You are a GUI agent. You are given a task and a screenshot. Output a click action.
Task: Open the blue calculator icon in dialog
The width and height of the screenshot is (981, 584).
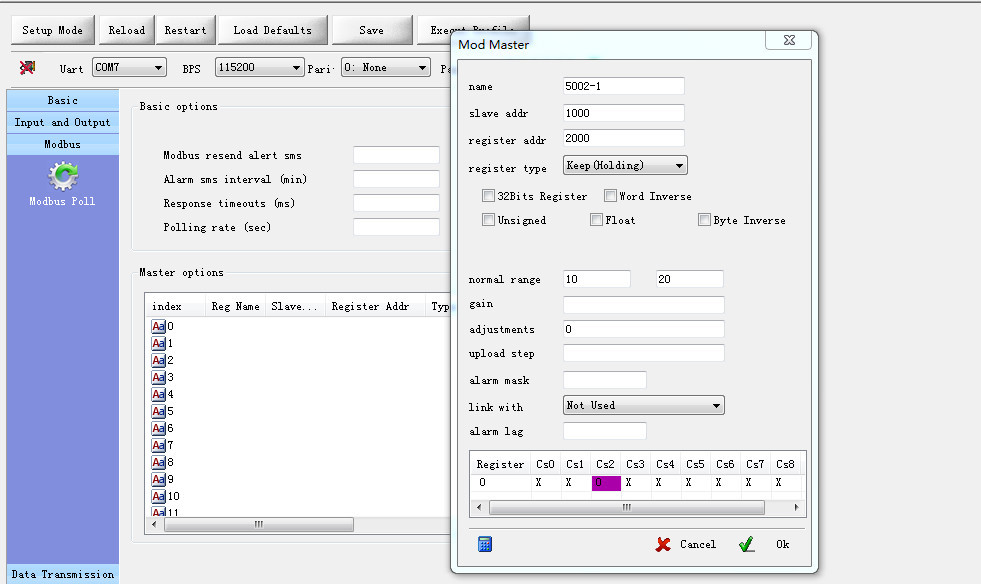pyautogui.click(x=485, y=544)
